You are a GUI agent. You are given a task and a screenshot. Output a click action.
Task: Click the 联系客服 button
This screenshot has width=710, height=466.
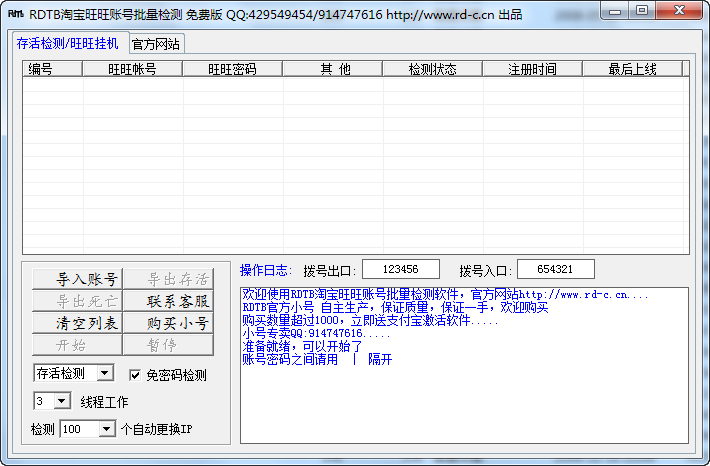point(168,301)
